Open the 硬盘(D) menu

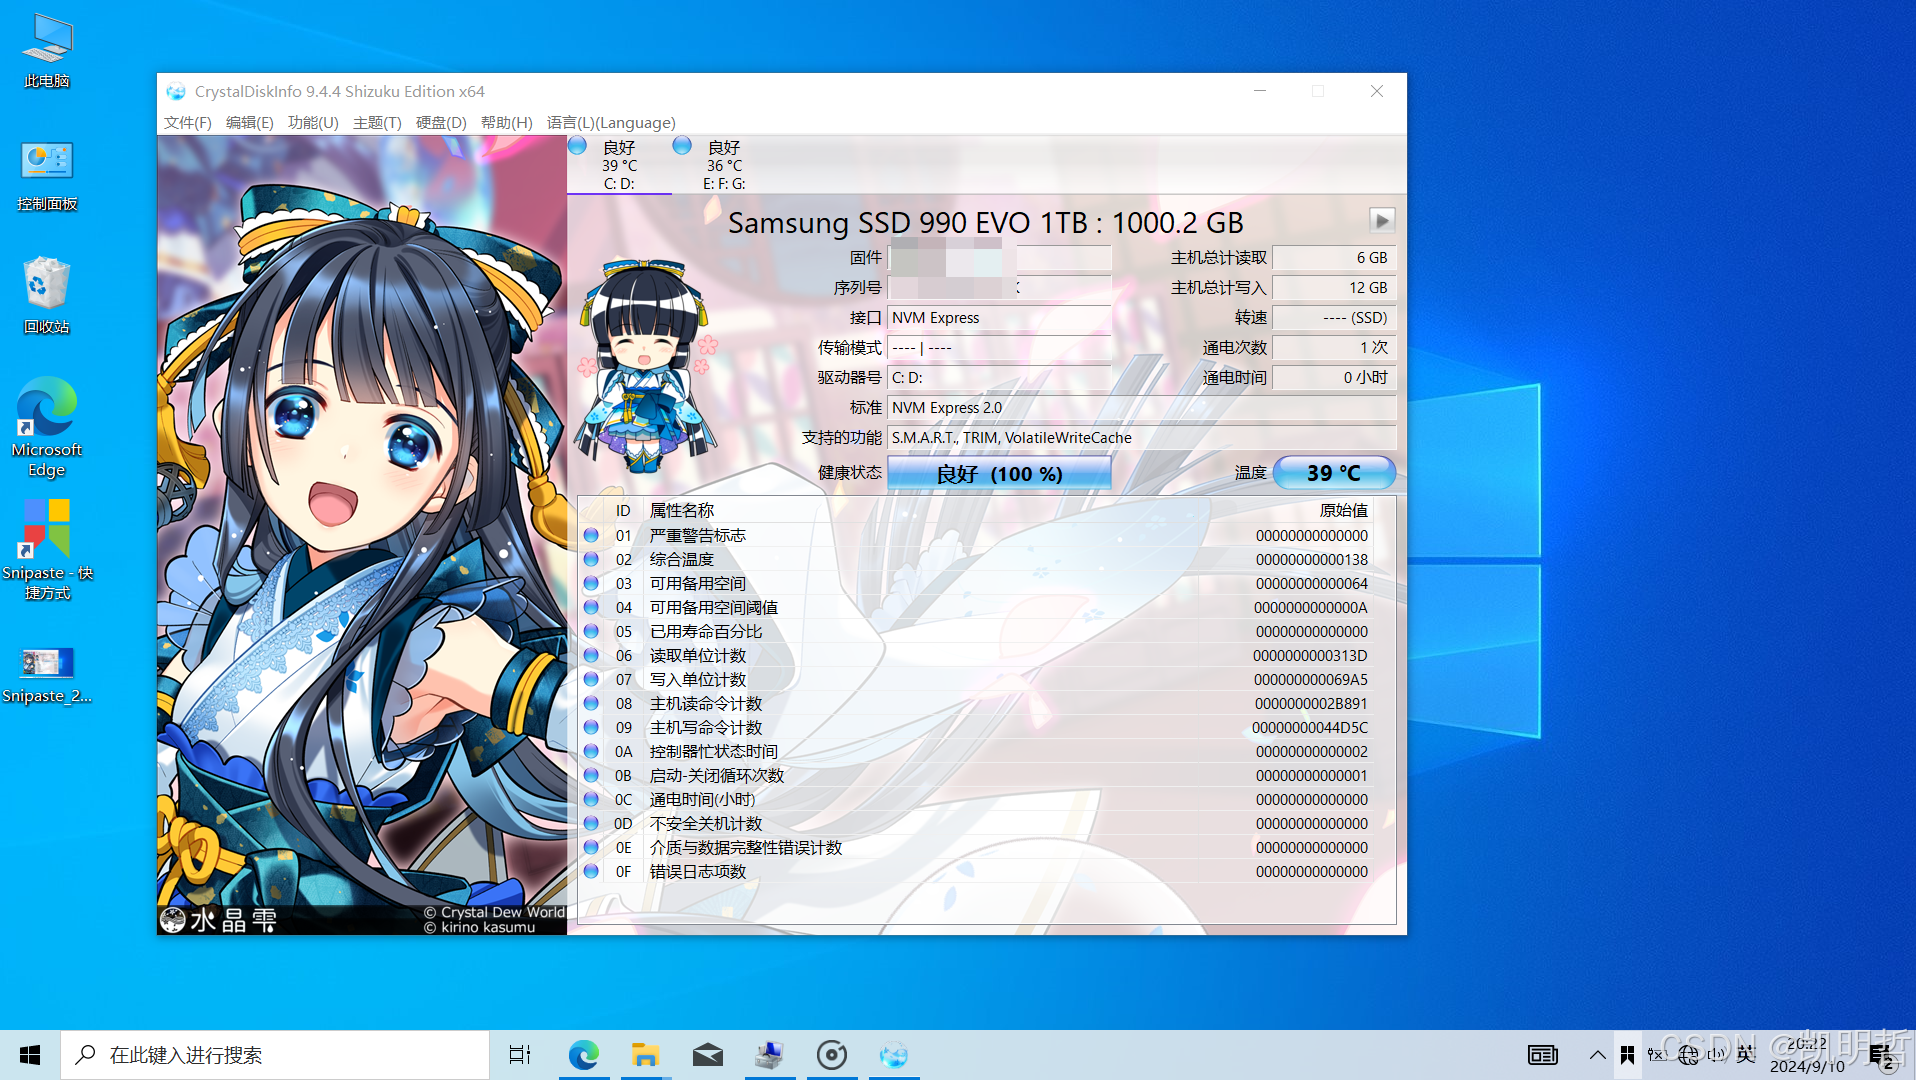[x=441, y=122]
